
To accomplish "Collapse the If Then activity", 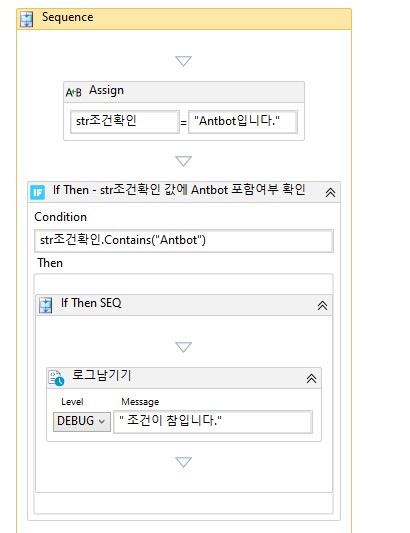I will coord(330,193).
